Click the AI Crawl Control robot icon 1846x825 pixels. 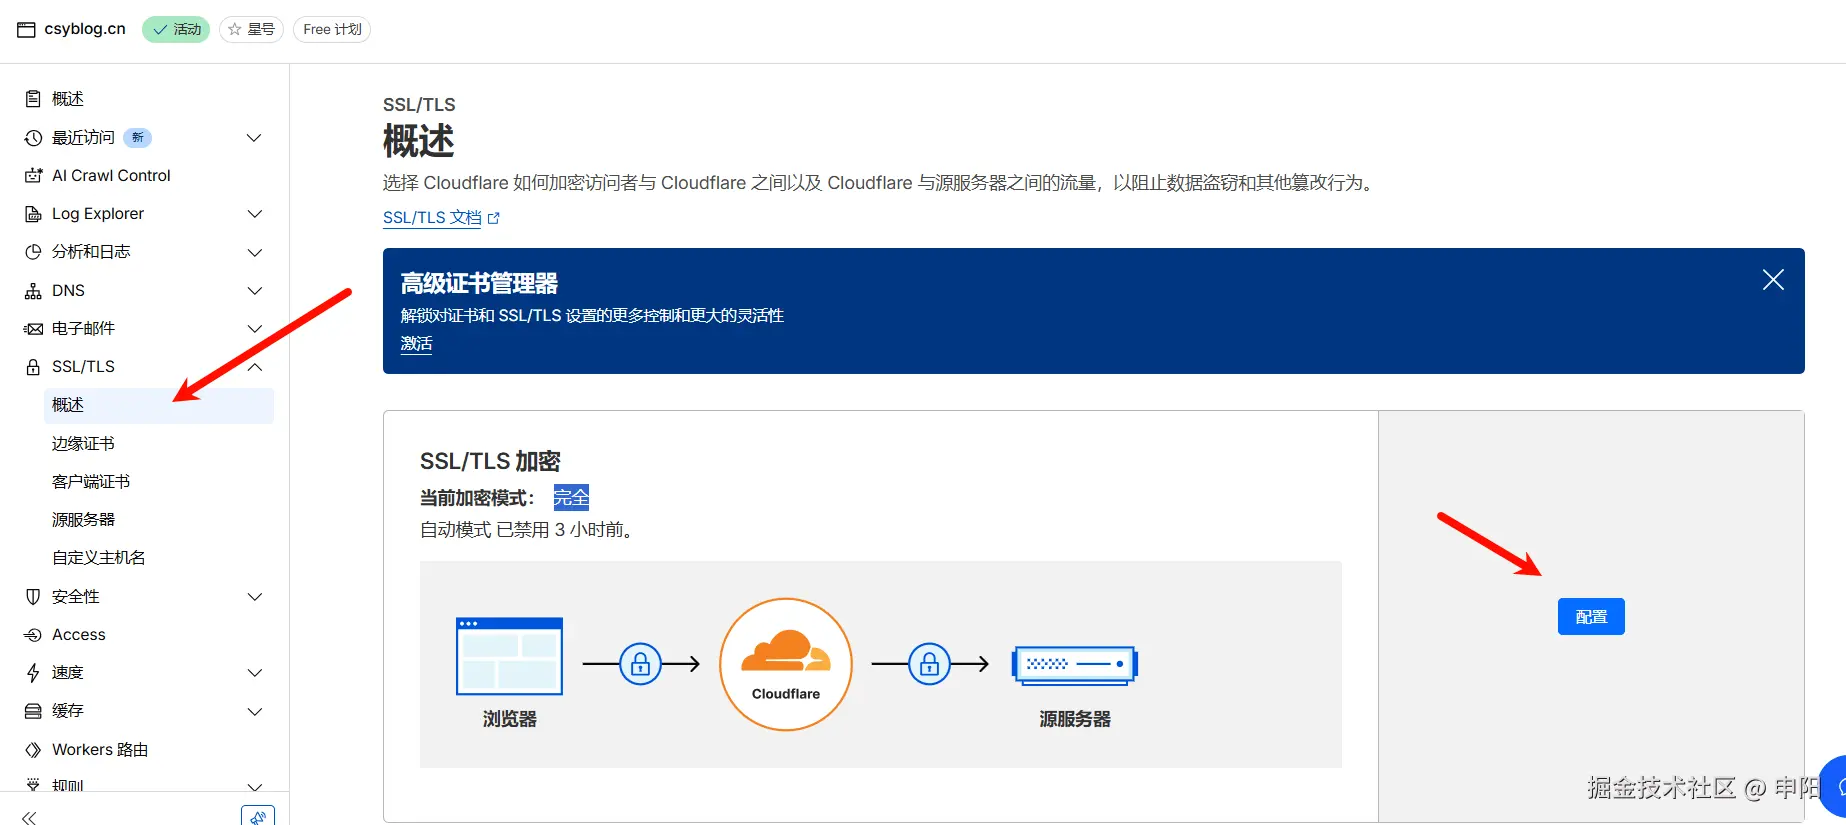click(33, 176)
